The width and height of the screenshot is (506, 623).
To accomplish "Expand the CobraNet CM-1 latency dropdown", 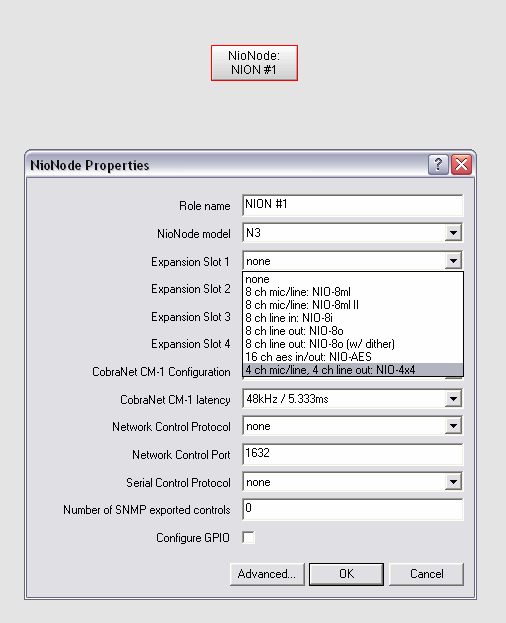I will [453, 399].
